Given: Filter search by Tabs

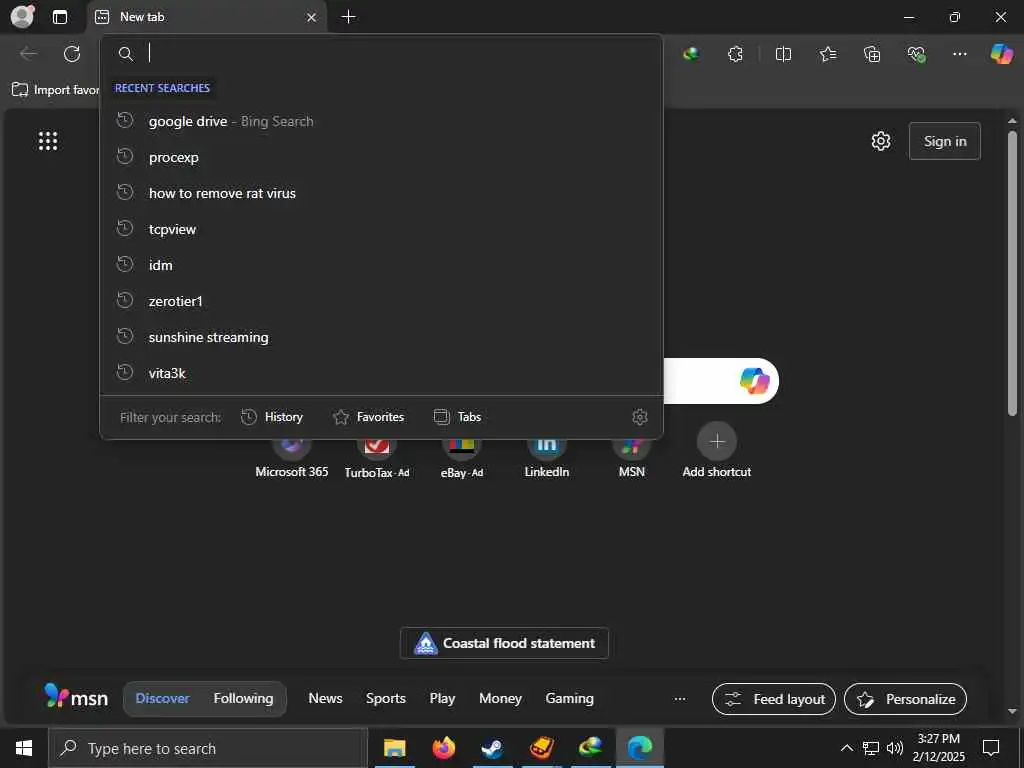Looking at the screenshot, I should point(457,417).
